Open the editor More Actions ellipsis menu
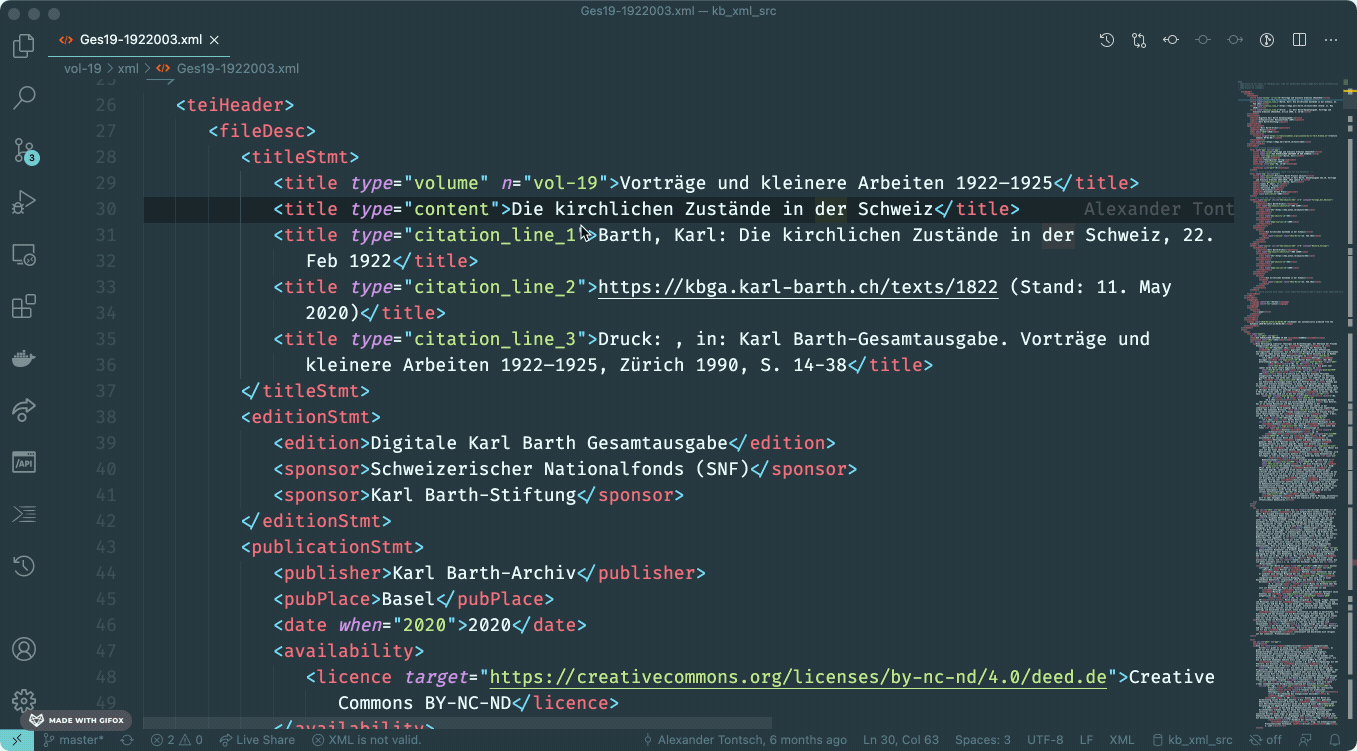The height and width of the screenshot is (751, 1357). pyautogui.click(x=1331, y=40)
